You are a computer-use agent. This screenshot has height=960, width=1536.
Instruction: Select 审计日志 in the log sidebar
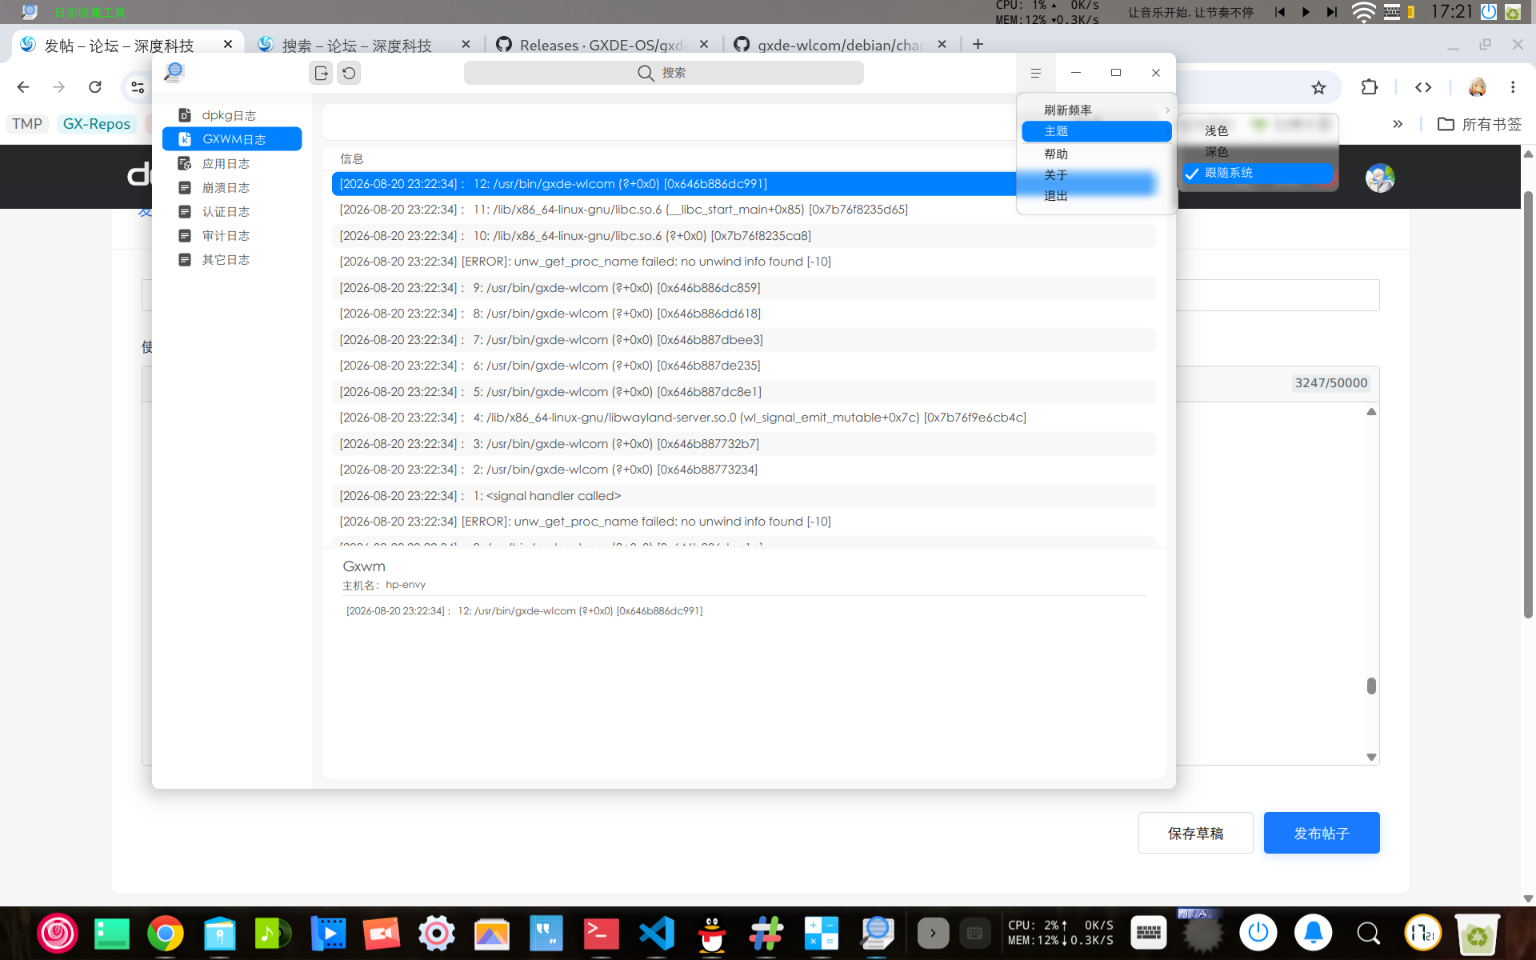[x=232, y=235]
